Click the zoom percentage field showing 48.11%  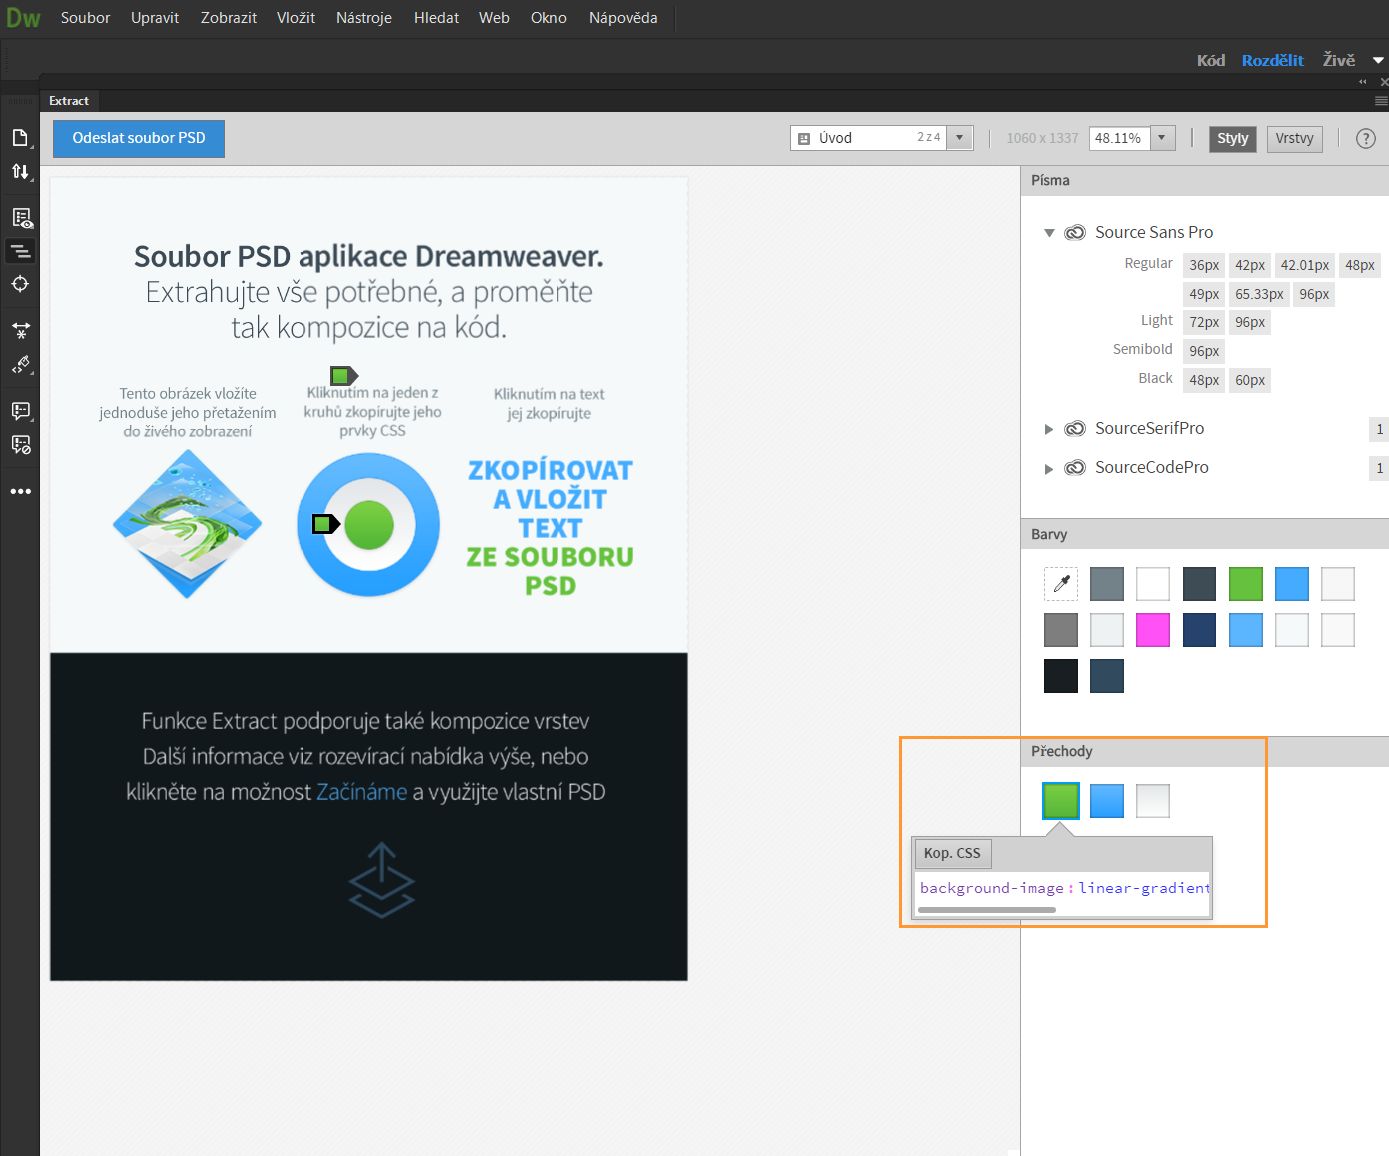[x=1121, y=138]
